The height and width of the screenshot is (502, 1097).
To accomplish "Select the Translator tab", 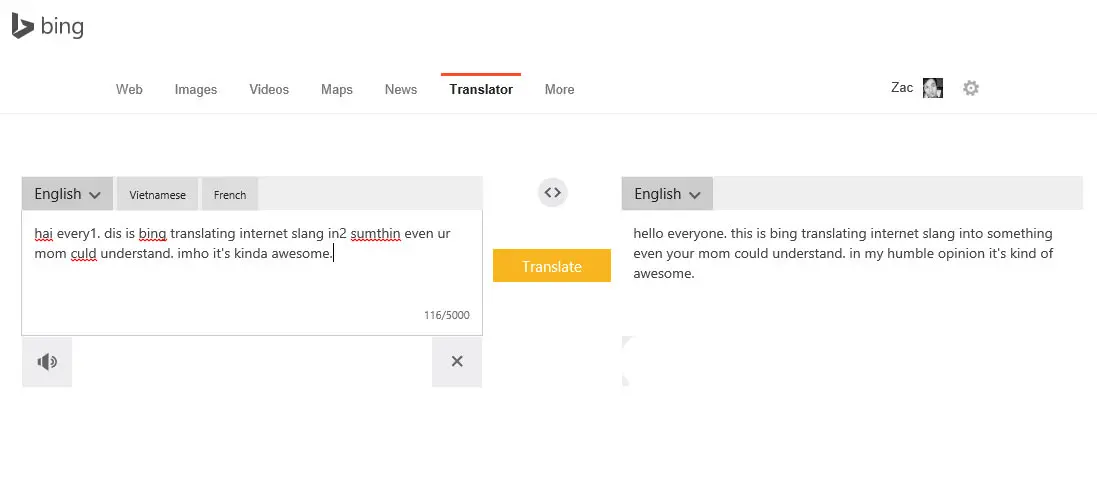I will pos(481,89).
